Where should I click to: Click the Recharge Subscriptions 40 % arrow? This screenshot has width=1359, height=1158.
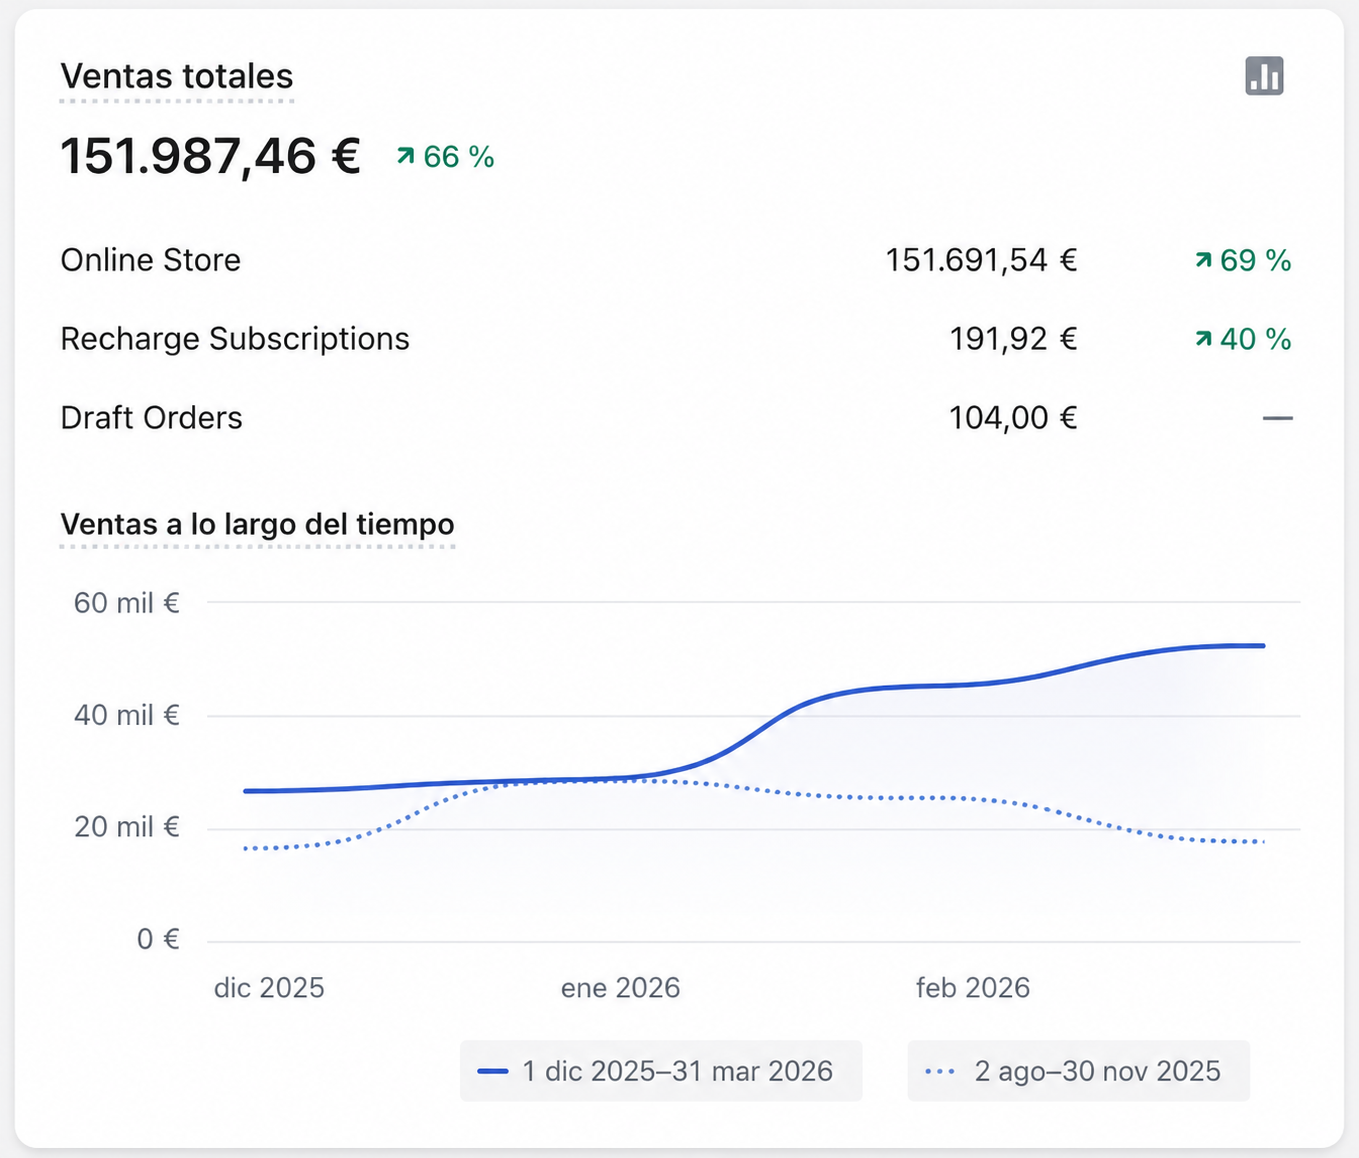[x=1203, y=339]
